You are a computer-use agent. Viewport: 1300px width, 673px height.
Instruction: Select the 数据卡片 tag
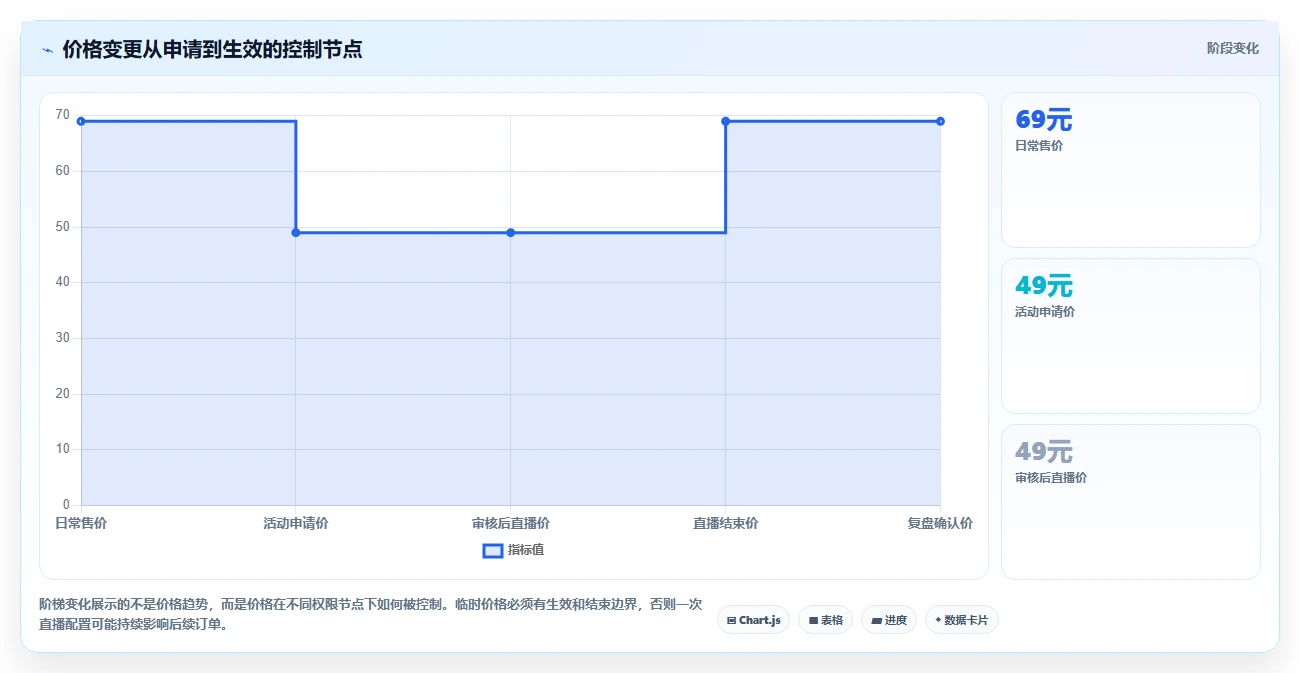961,620
